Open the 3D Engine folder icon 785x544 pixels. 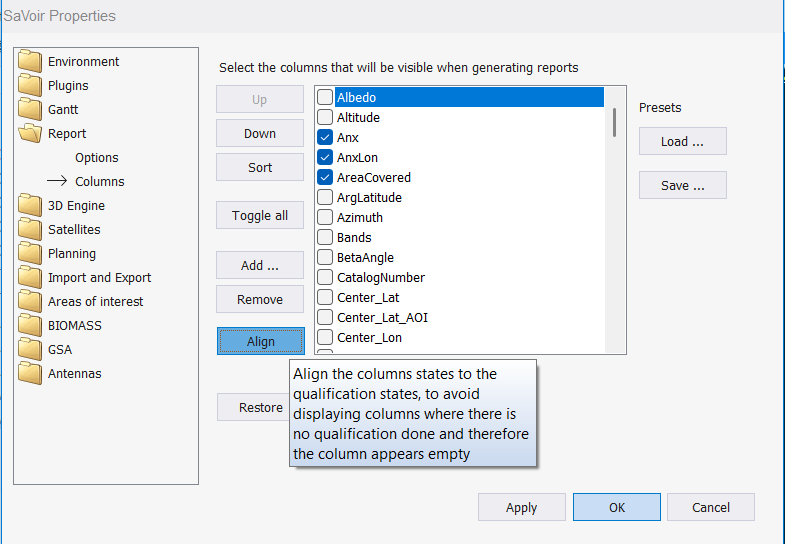pyautogui.click(x=30, y=206)
